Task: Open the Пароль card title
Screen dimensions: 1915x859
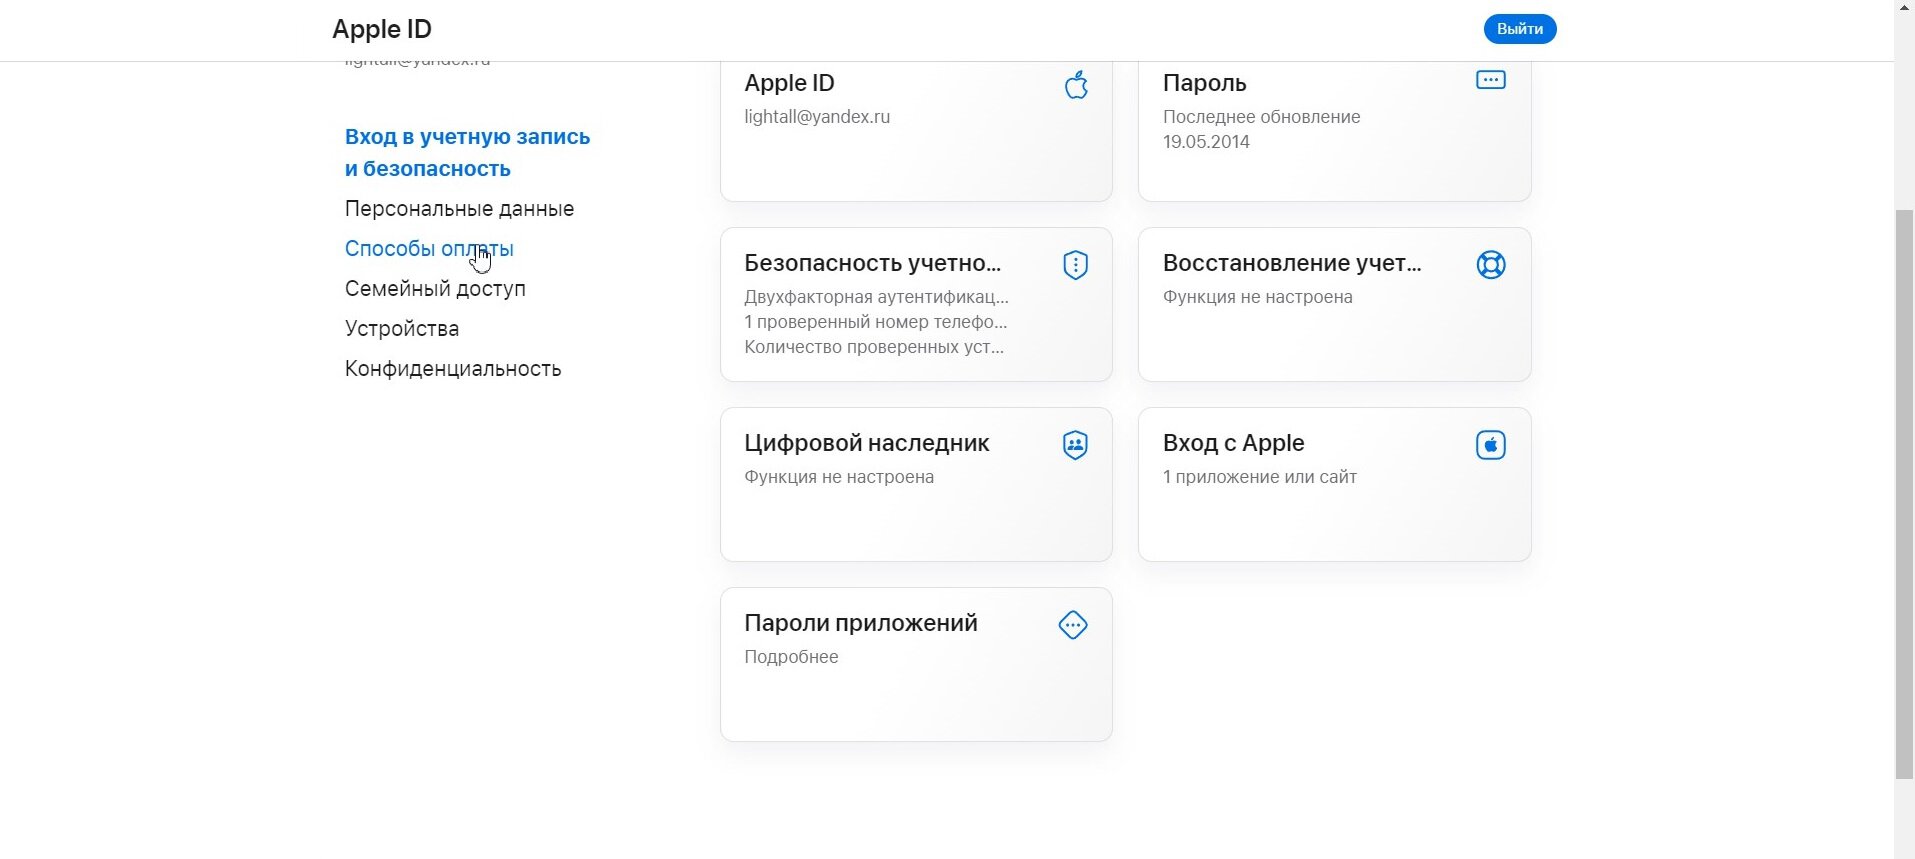Action: 1204,83
